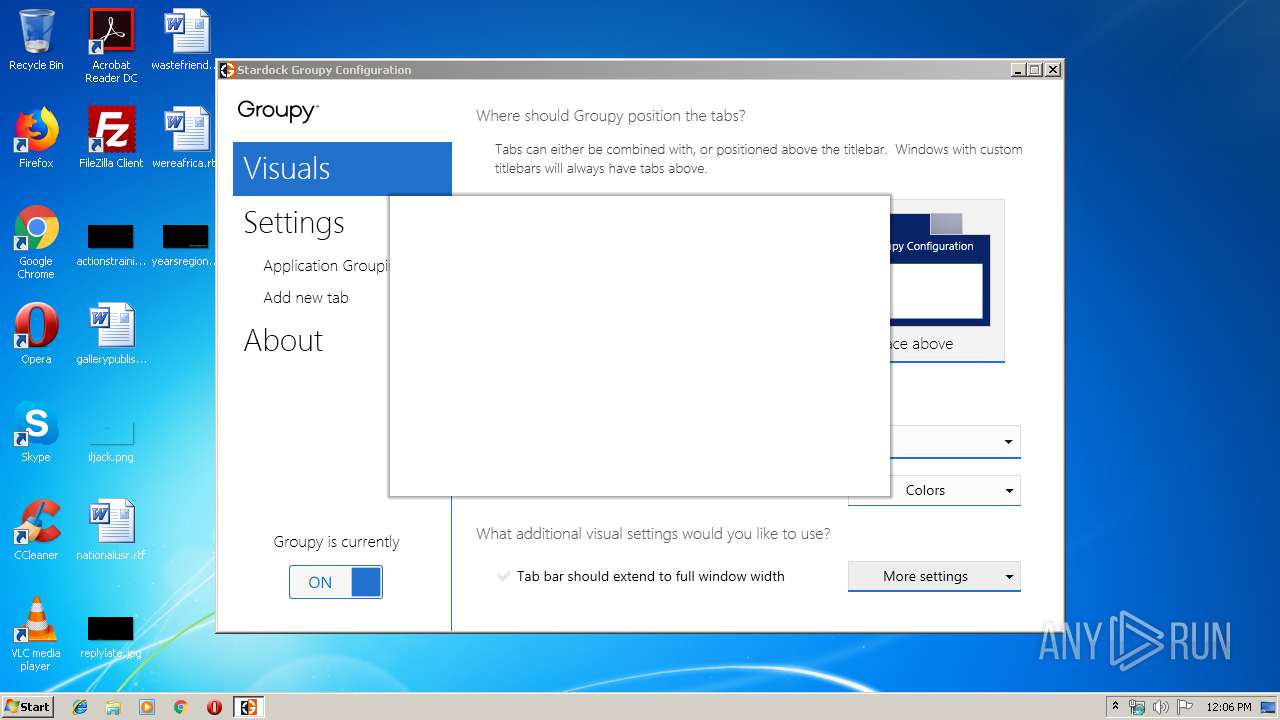Toggle the Groupy ON switch
Viewport: 1280px width, 720px height.
[x=336, y=582]
